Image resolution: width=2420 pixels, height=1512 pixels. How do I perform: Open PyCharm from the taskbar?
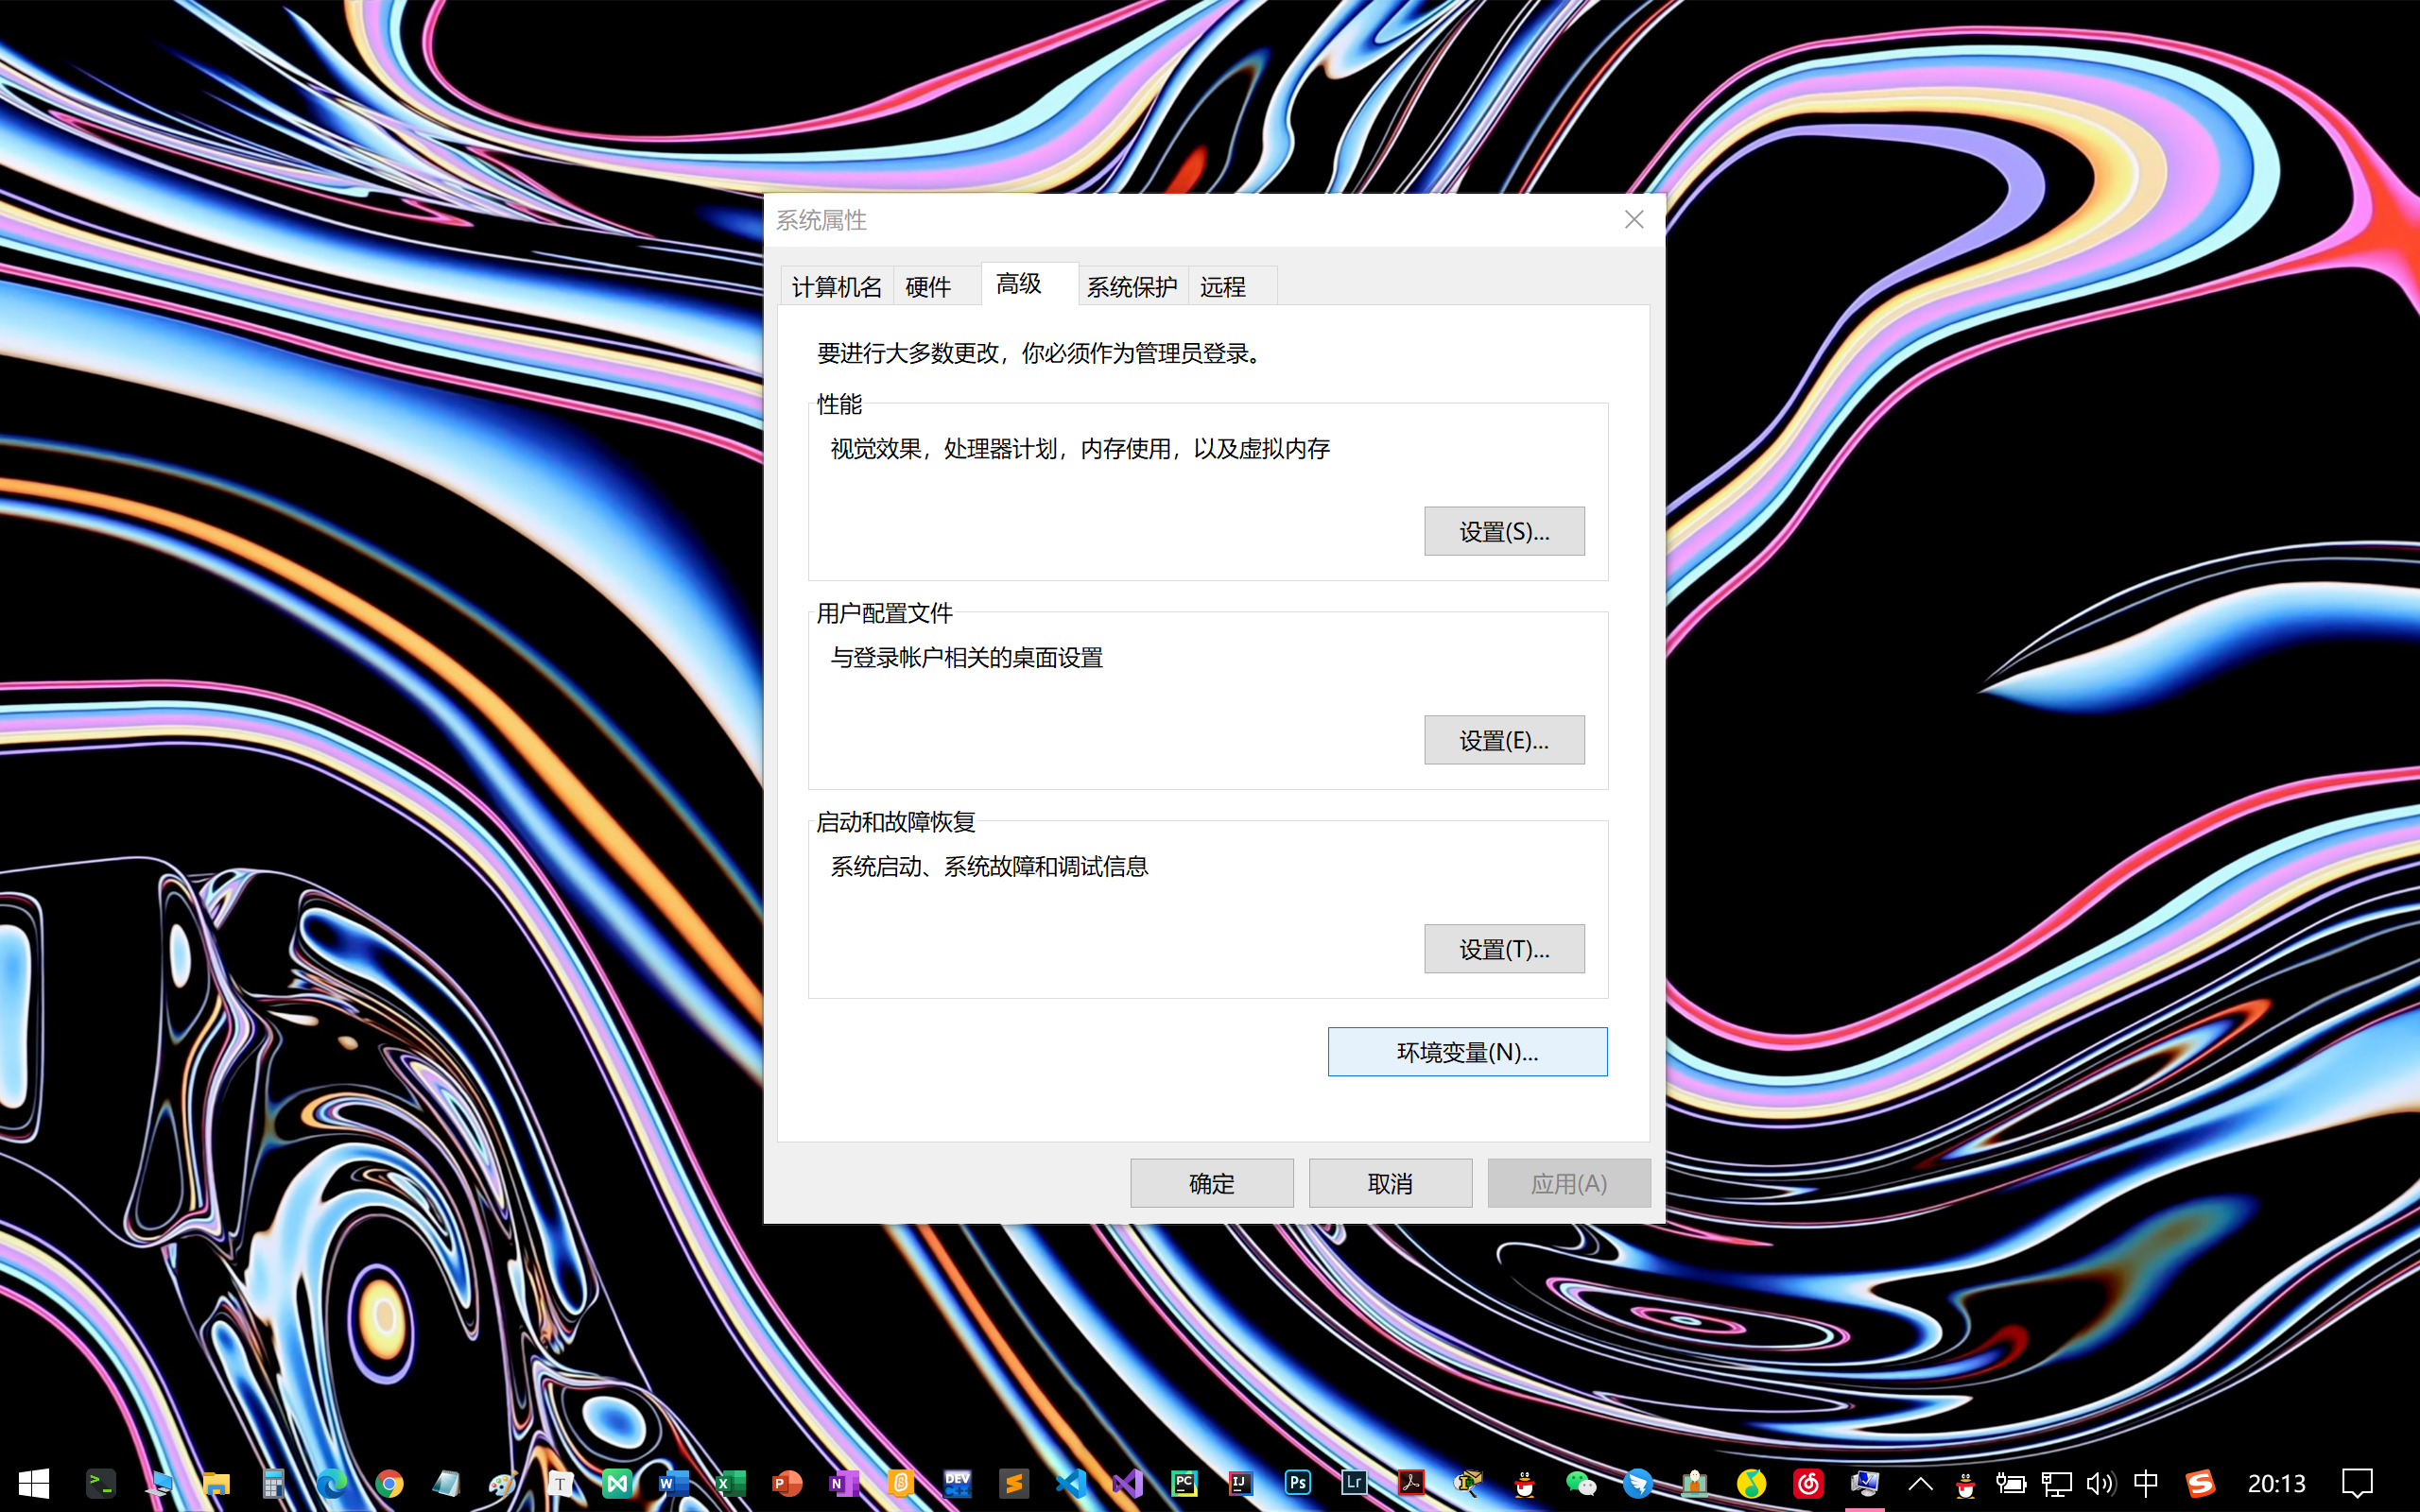pos(1184,1483)
